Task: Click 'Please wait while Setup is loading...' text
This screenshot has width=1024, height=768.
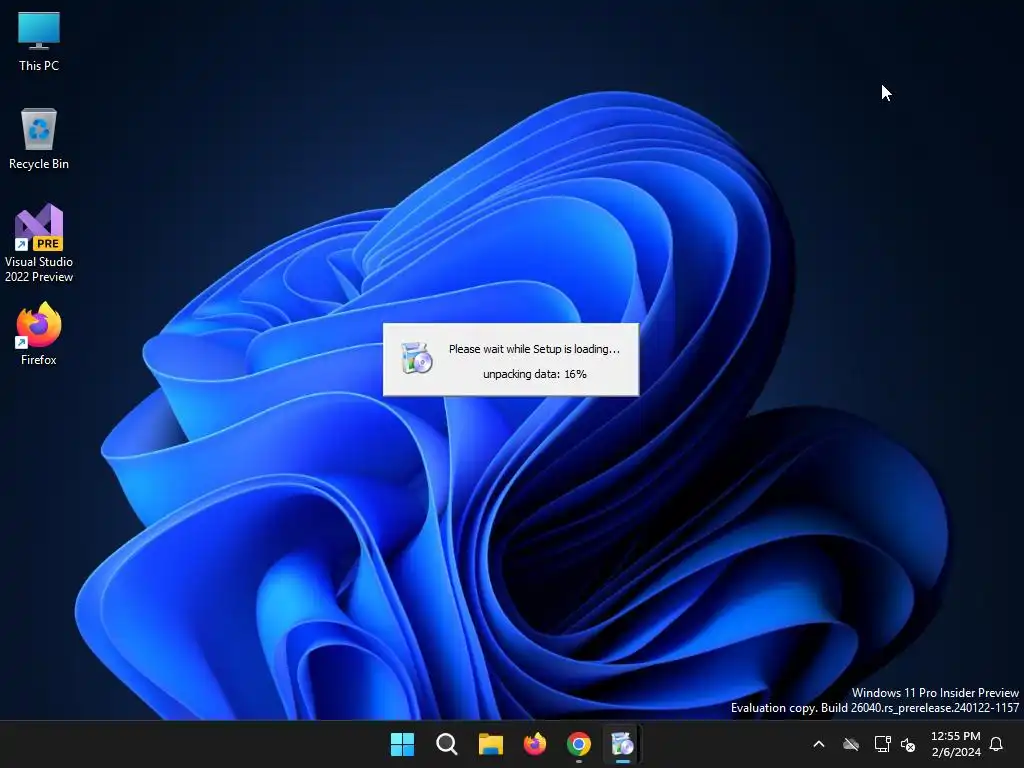Action: click(x=534, y=349)
